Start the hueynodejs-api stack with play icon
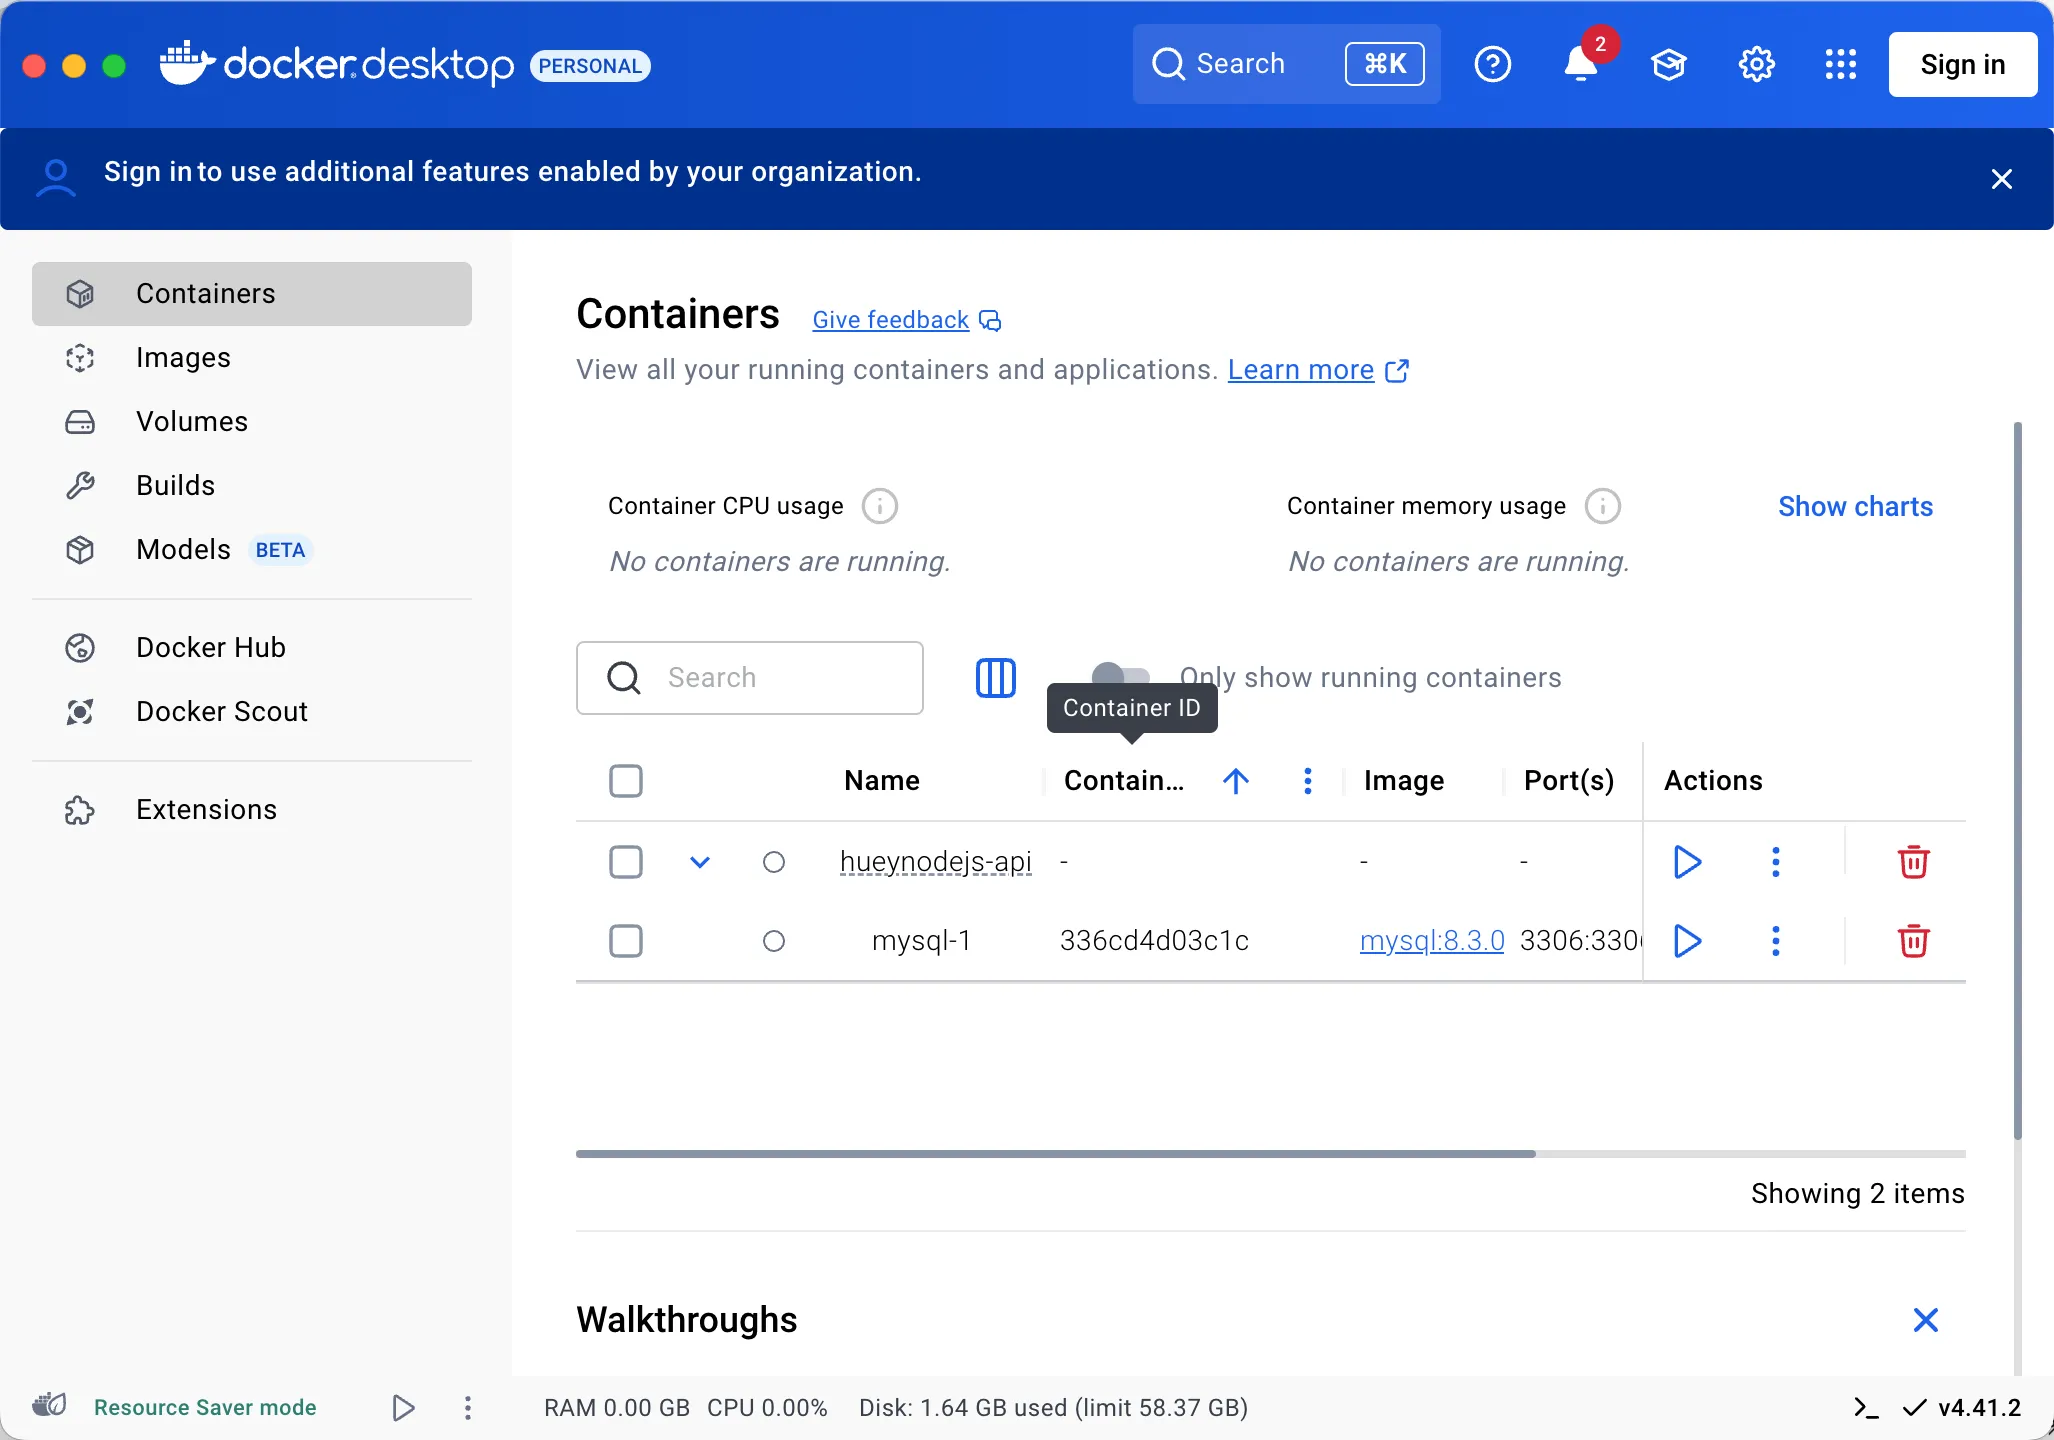This screenshot has width=2054, height=1440. (1687, 862)
